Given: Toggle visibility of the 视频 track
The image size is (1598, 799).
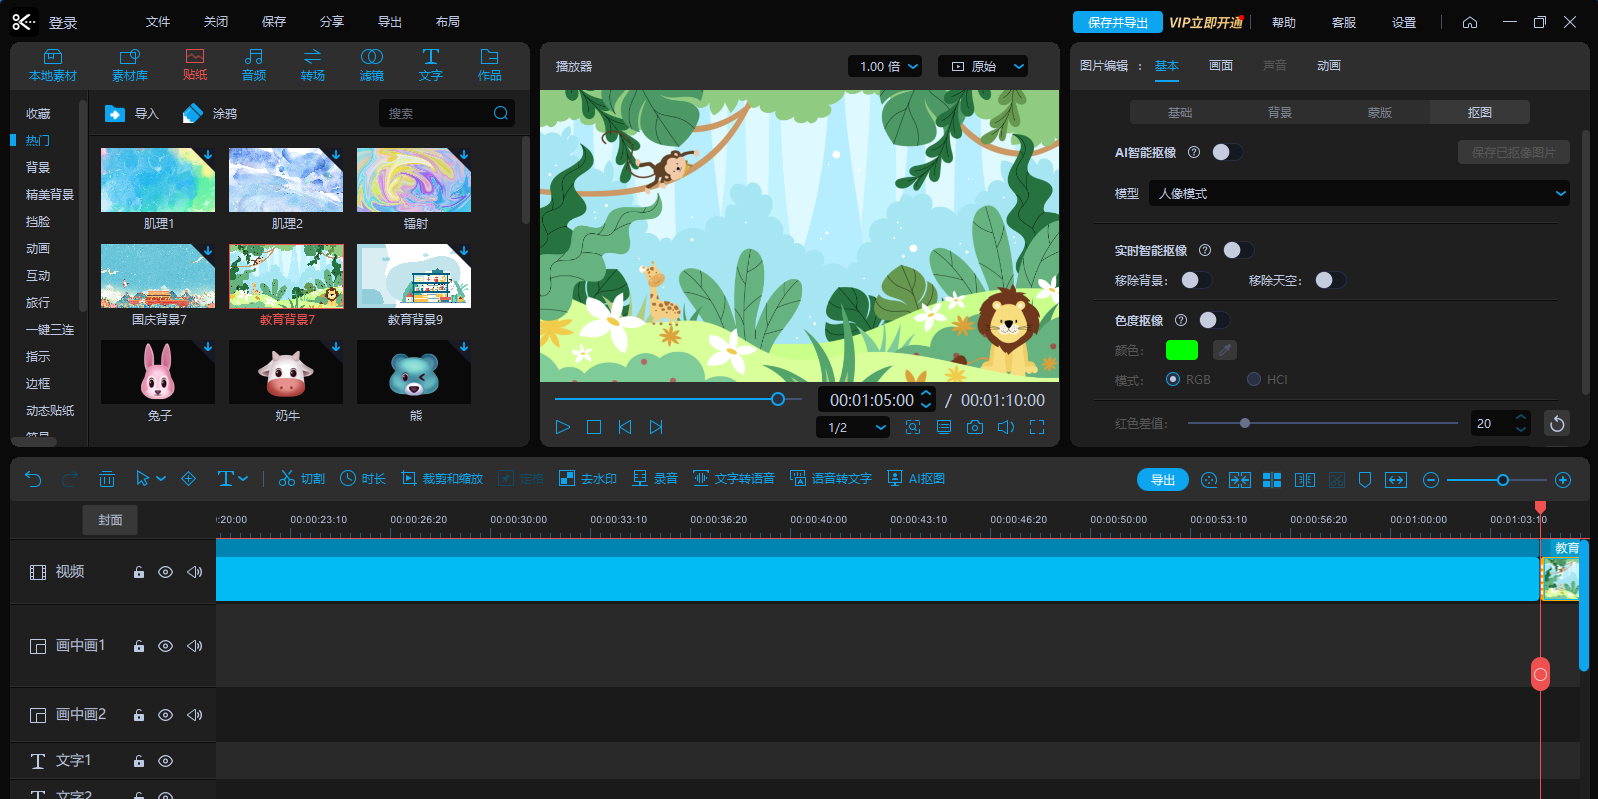Looking at the screenshot, I should [x=166, y=572].
